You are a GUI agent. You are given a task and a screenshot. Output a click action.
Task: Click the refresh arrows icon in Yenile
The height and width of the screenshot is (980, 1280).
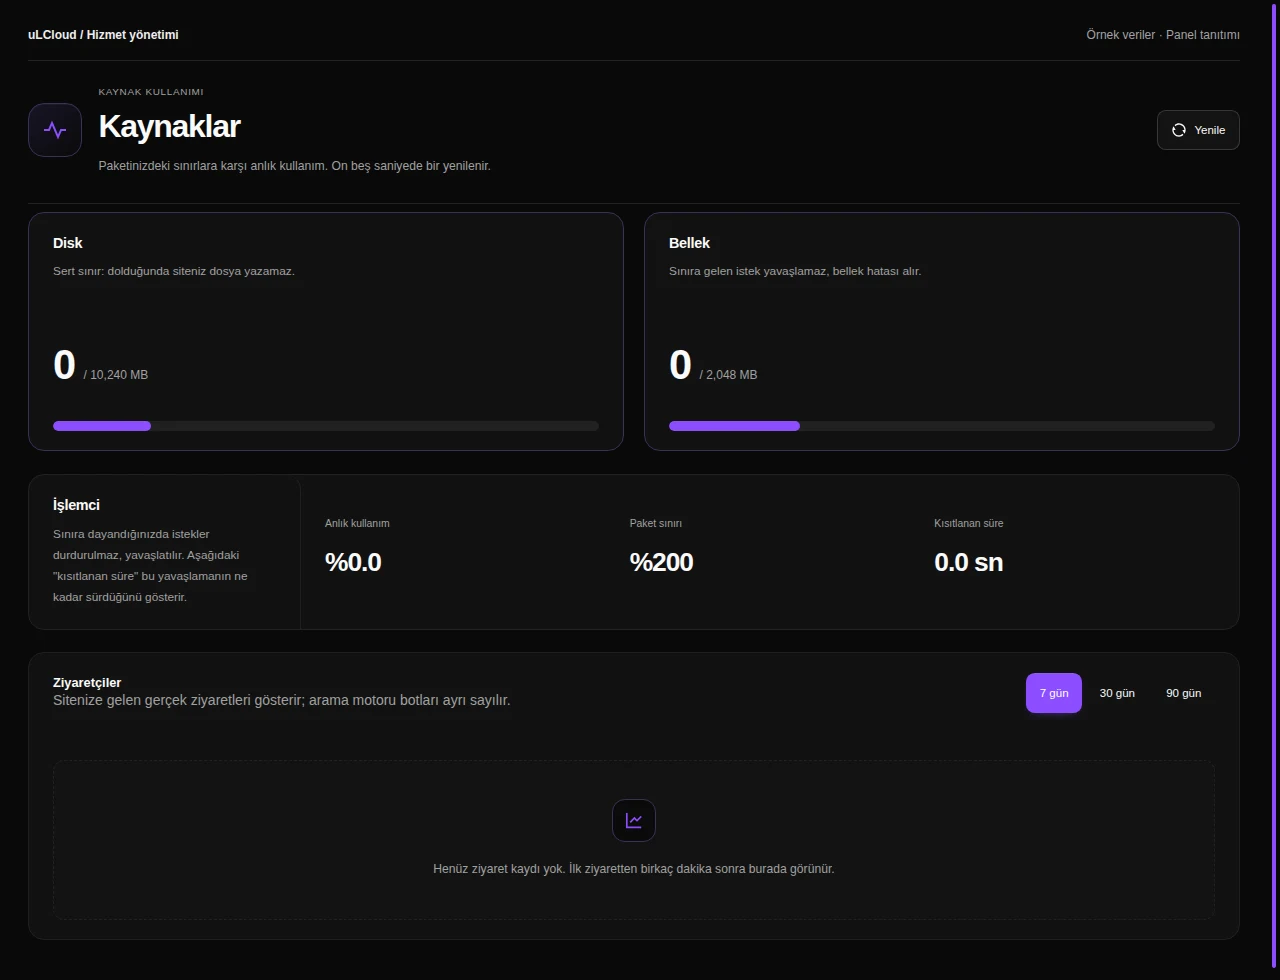click(x=1179, y=130)
